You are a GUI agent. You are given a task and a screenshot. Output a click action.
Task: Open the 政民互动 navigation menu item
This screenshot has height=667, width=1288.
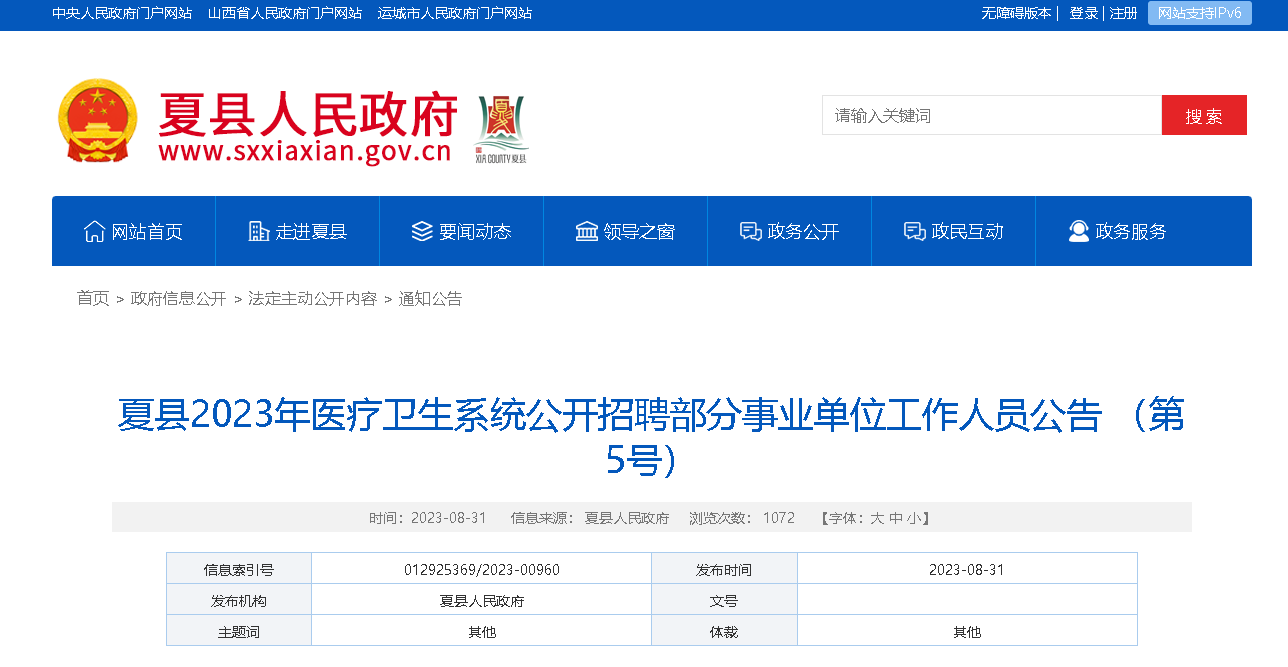click(953, 231)
